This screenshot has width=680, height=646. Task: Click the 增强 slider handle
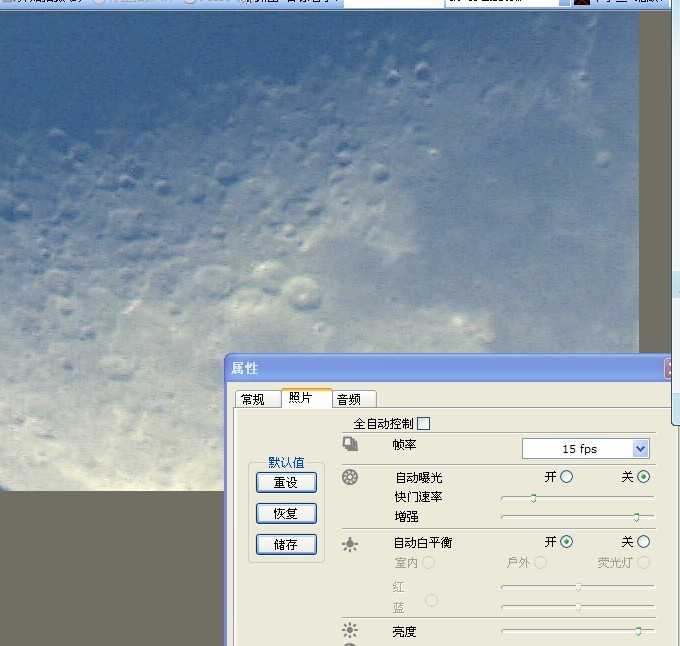[x=636, y=517]
